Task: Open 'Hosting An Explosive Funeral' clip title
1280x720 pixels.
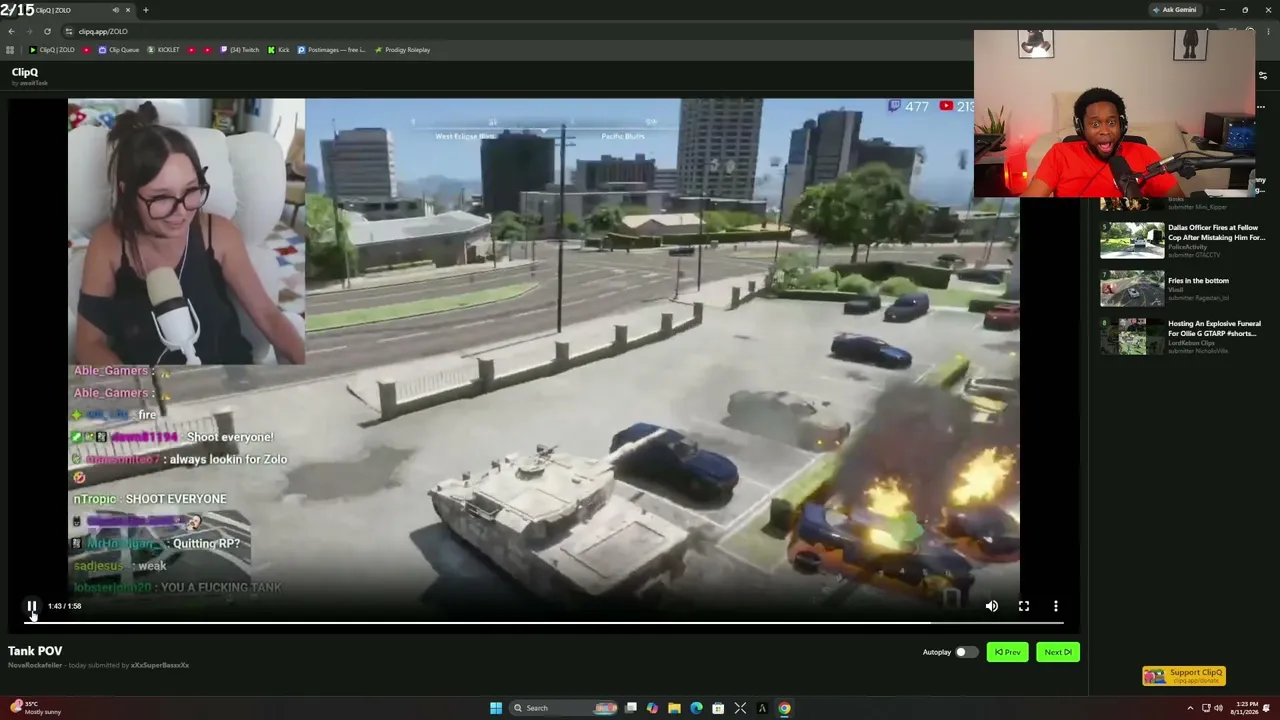Action: (x=1214, y=328)
